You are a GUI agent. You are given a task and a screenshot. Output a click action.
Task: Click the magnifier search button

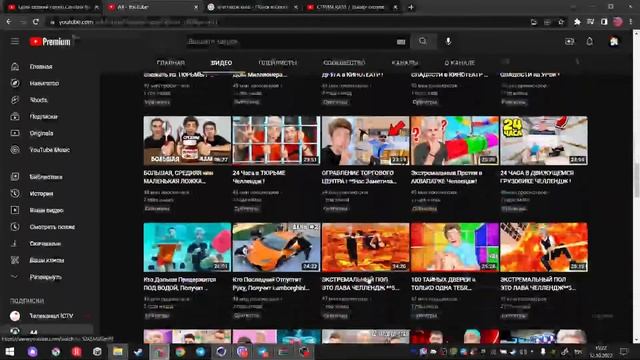click(423, 41)
